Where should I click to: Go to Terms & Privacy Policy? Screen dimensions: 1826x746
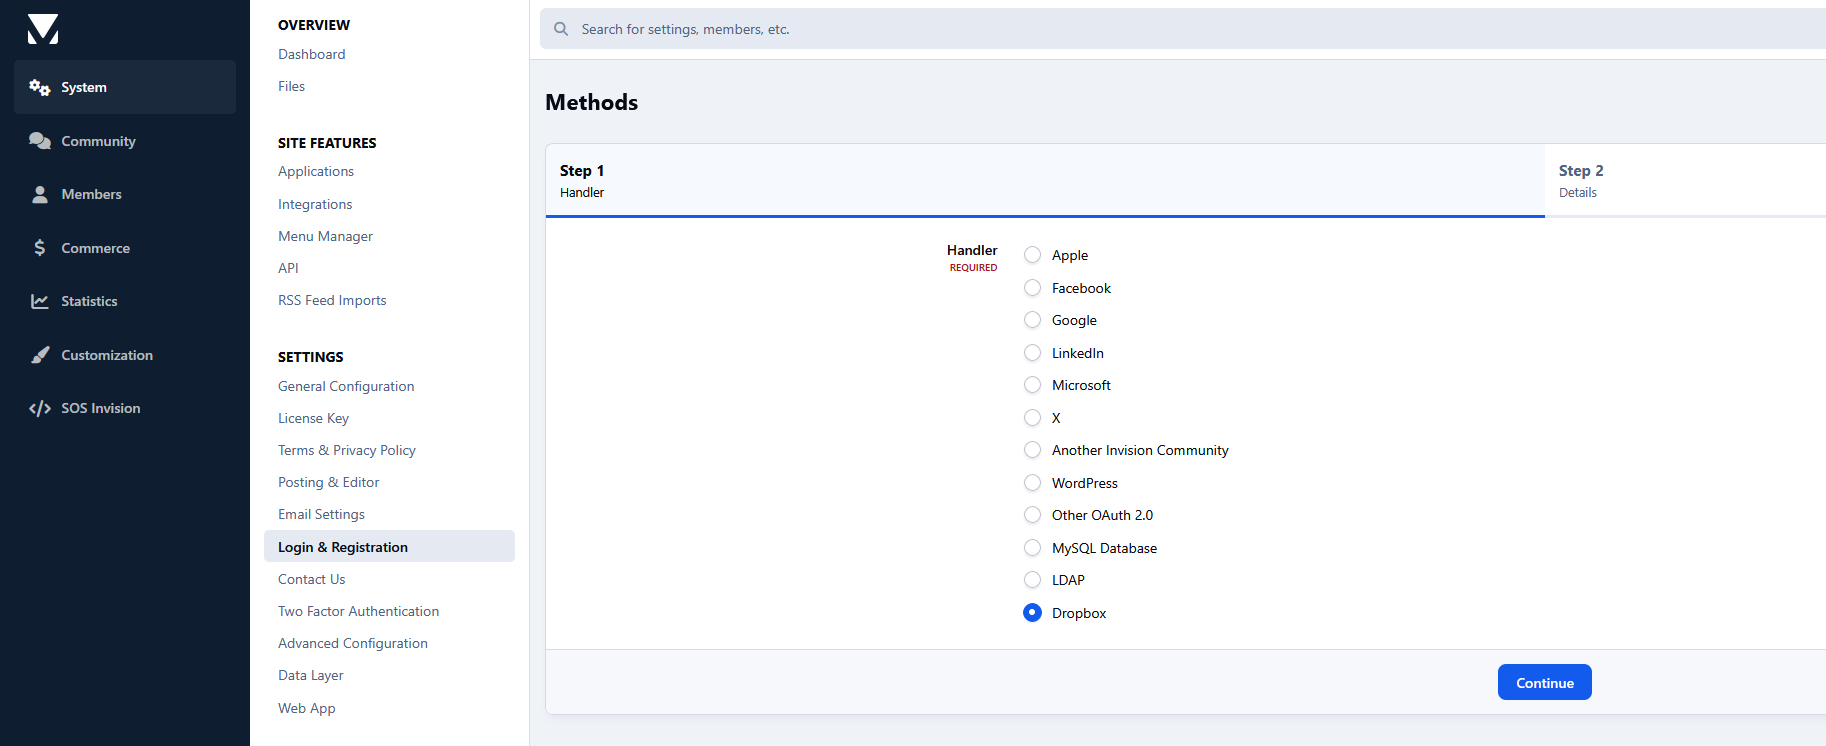point(347,450)
